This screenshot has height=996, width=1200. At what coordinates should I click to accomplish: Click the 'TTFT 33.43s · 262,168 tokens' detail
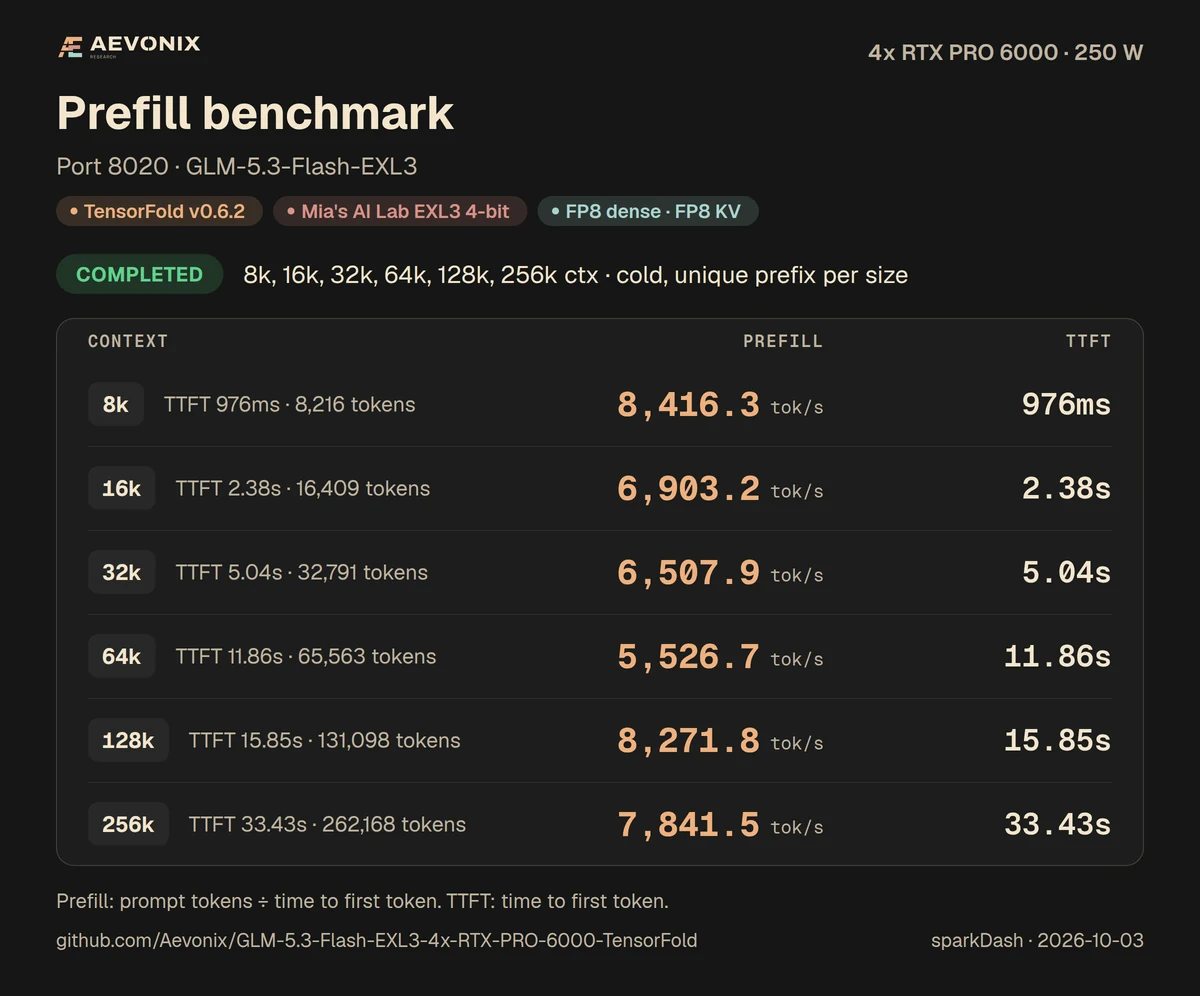[327, 825]
